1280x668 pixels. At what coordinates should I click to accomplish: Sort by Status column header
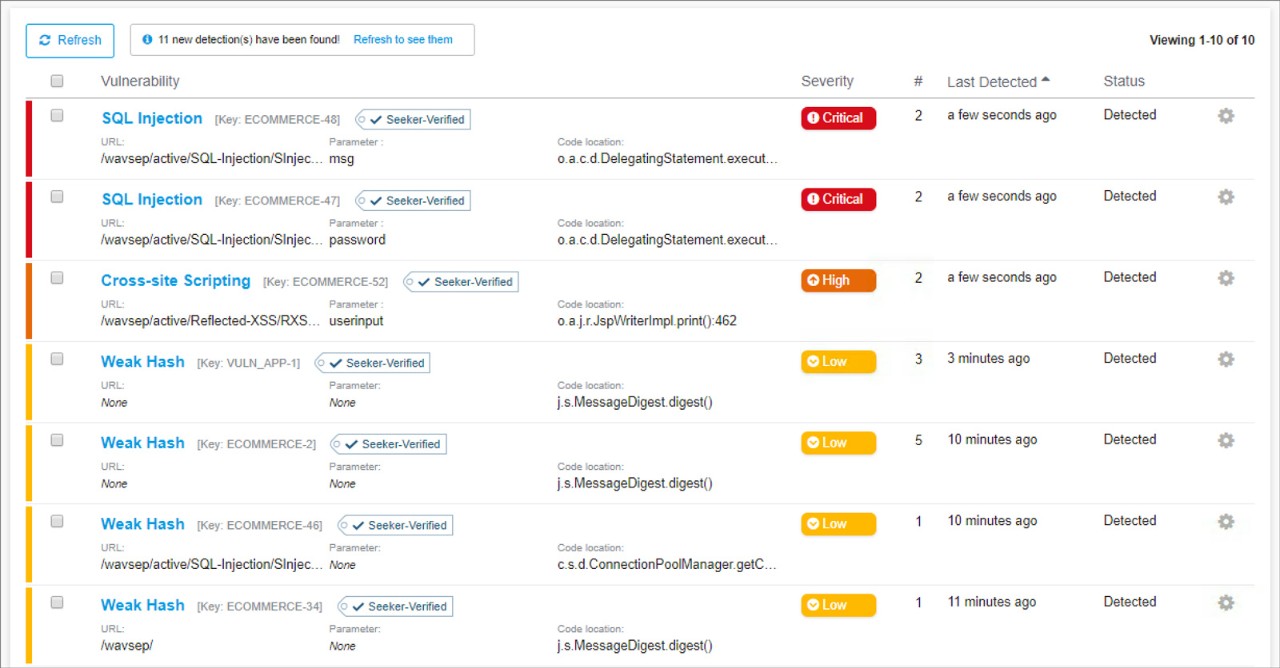(x=1124, y=81)
